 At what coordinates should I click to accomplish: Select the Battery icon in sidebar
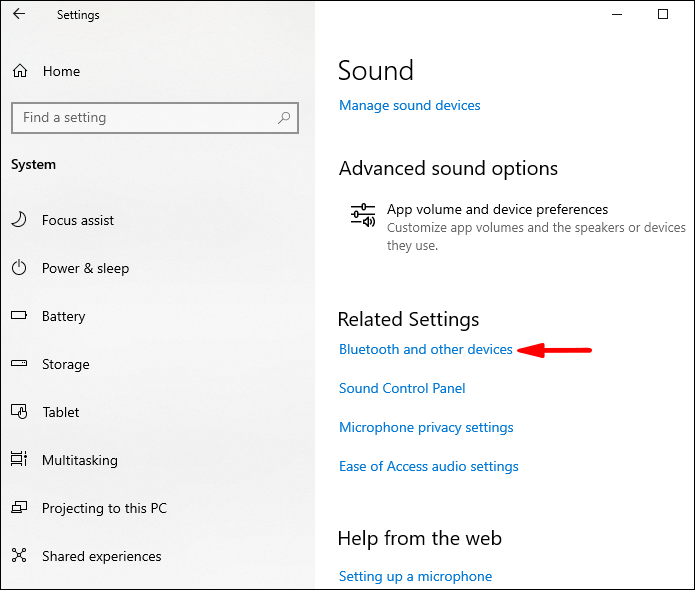click(19, 316)
